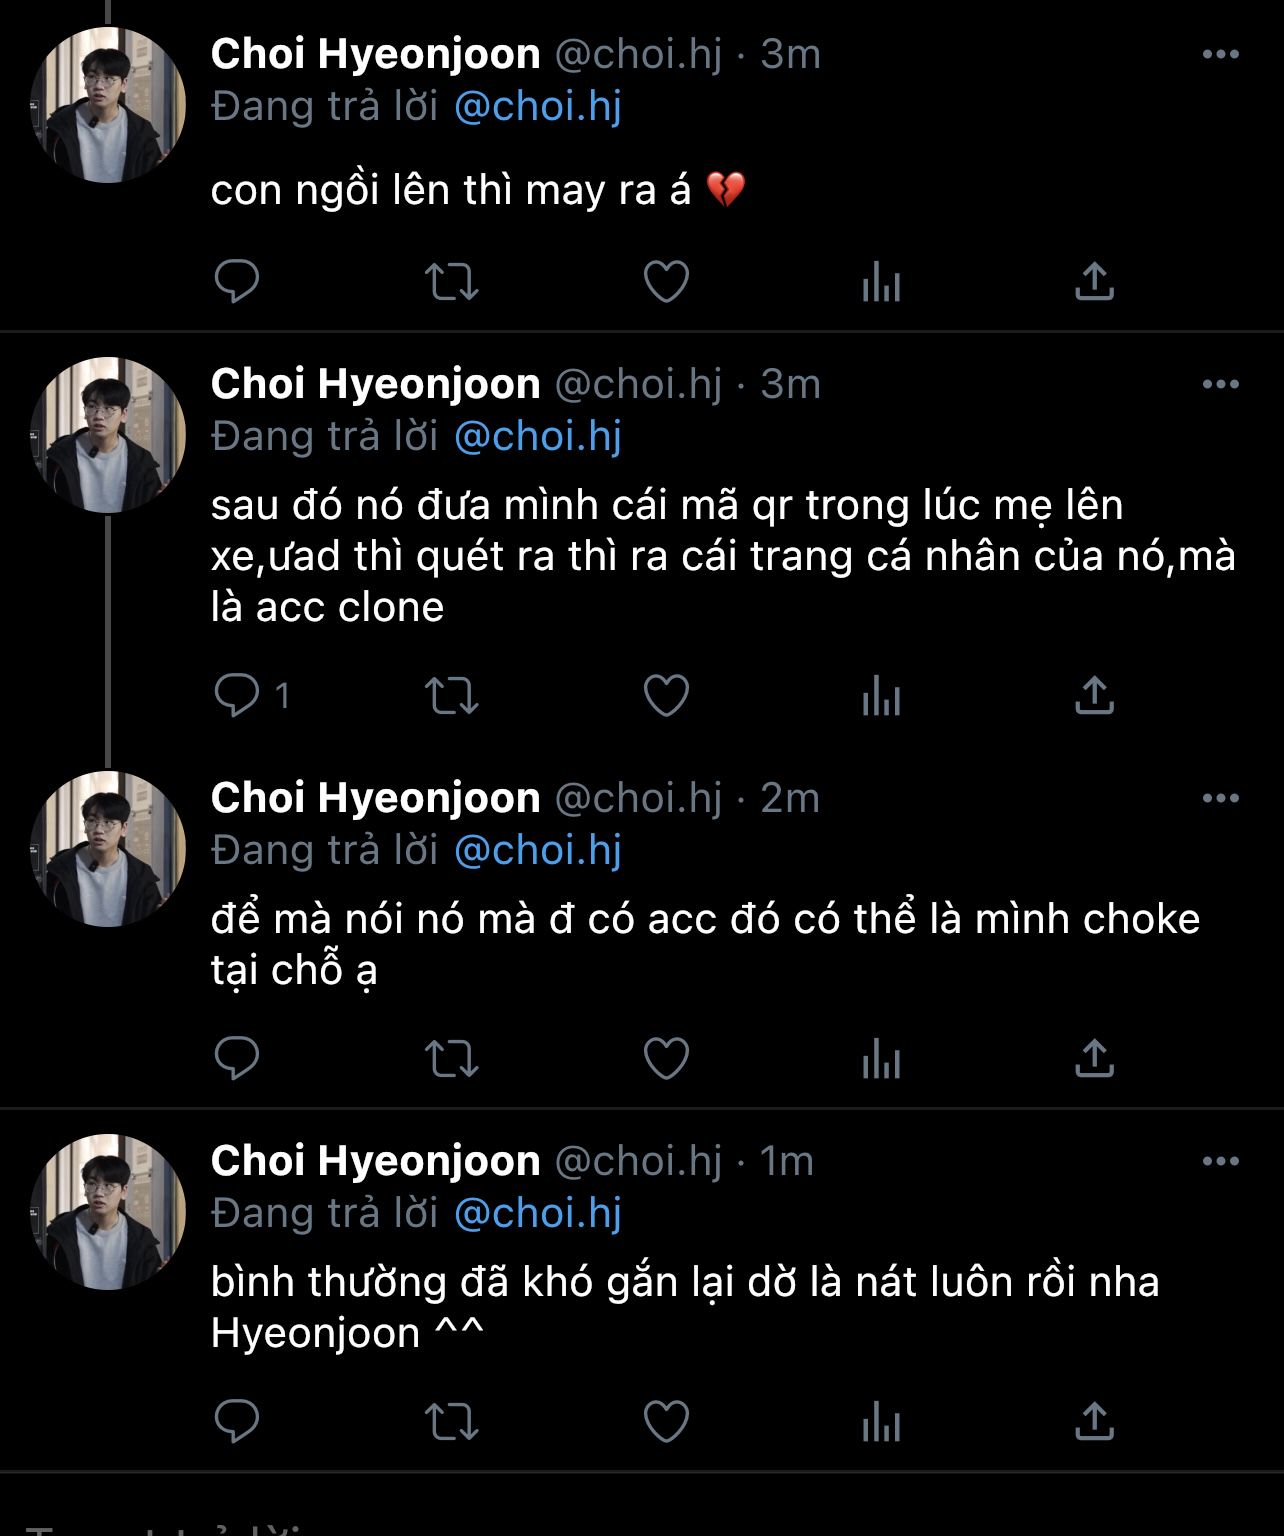
Task: Retweet the 'bình thường đã khó gắn' tweet
Action: click(451, 1421)
